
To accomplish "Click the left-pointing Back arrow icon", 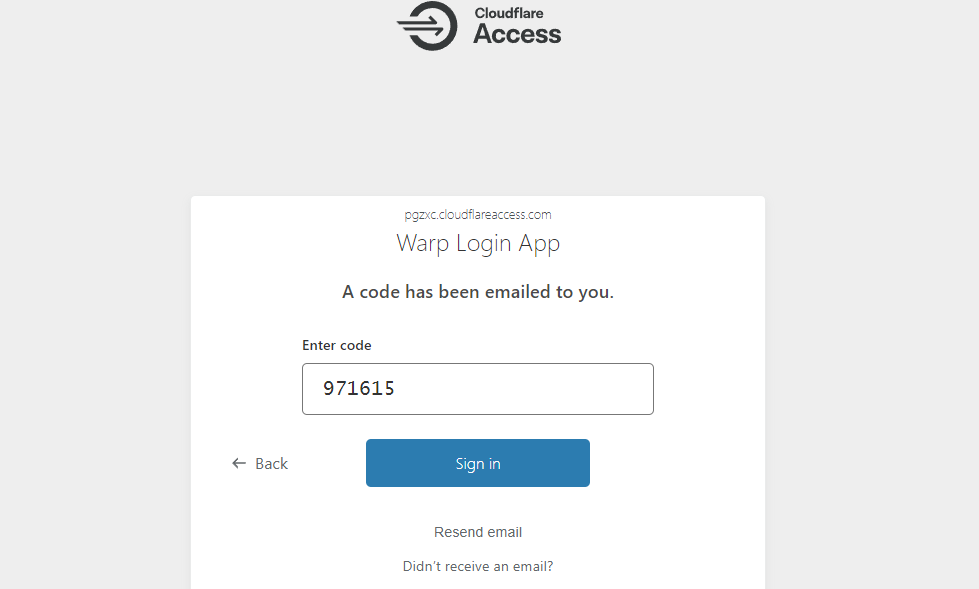I will tap(239, 463).
